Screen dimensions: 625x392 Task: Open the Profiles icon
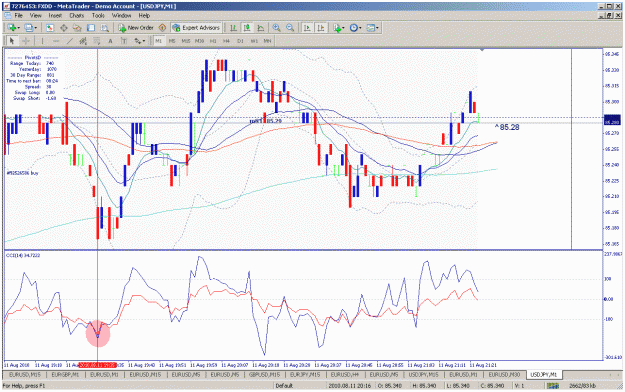(x=28, y=28)
